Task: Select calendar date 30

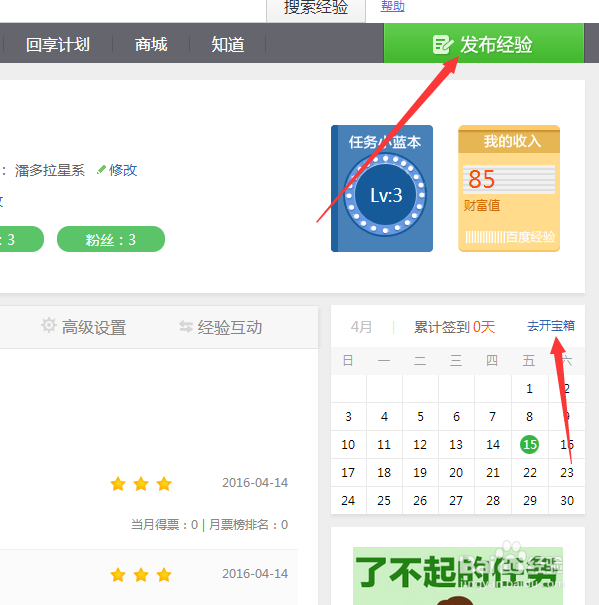Action: click(567, 501)
